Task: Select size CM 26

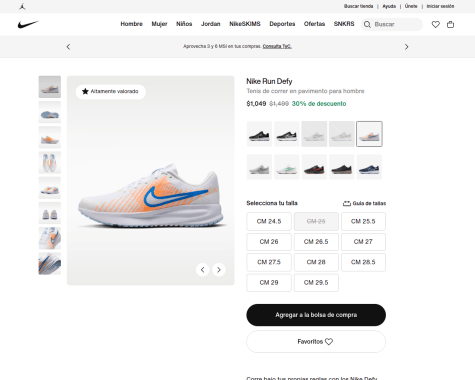Action: click(x=269, y=242)
